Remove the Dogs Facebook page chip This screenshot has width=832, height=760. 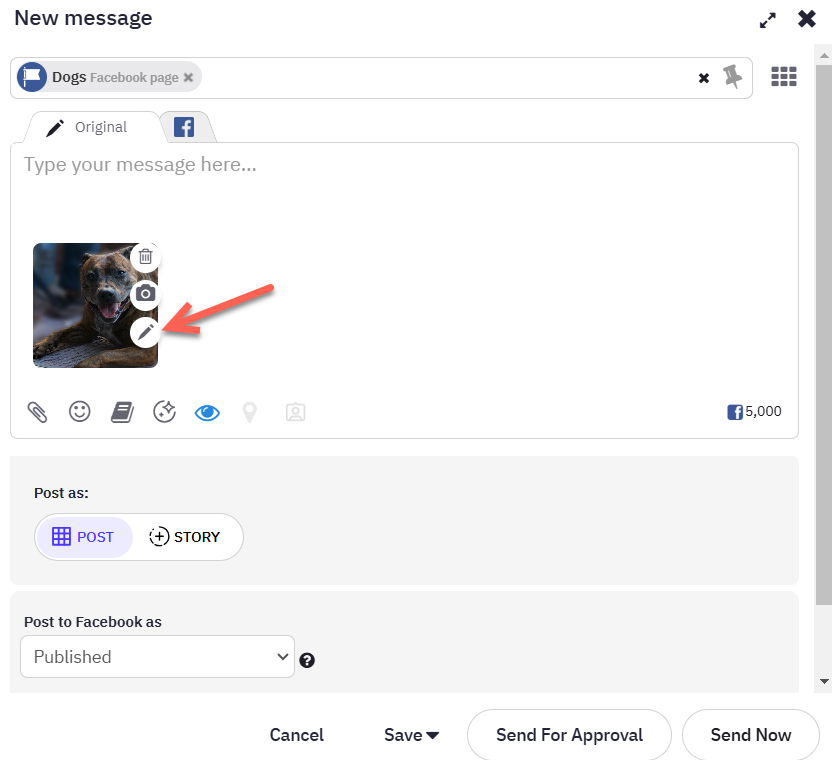point(188,77)
